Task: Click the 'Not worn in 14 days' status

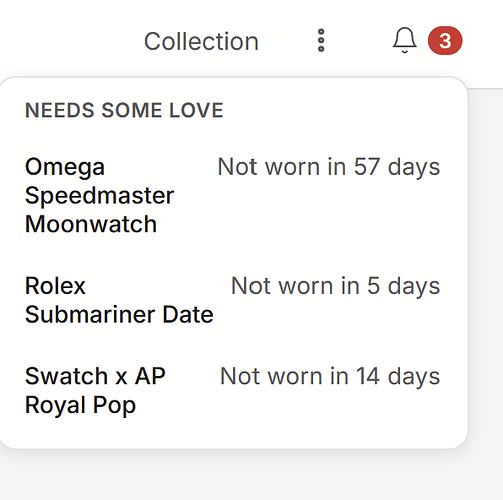Action: point(330,376)
